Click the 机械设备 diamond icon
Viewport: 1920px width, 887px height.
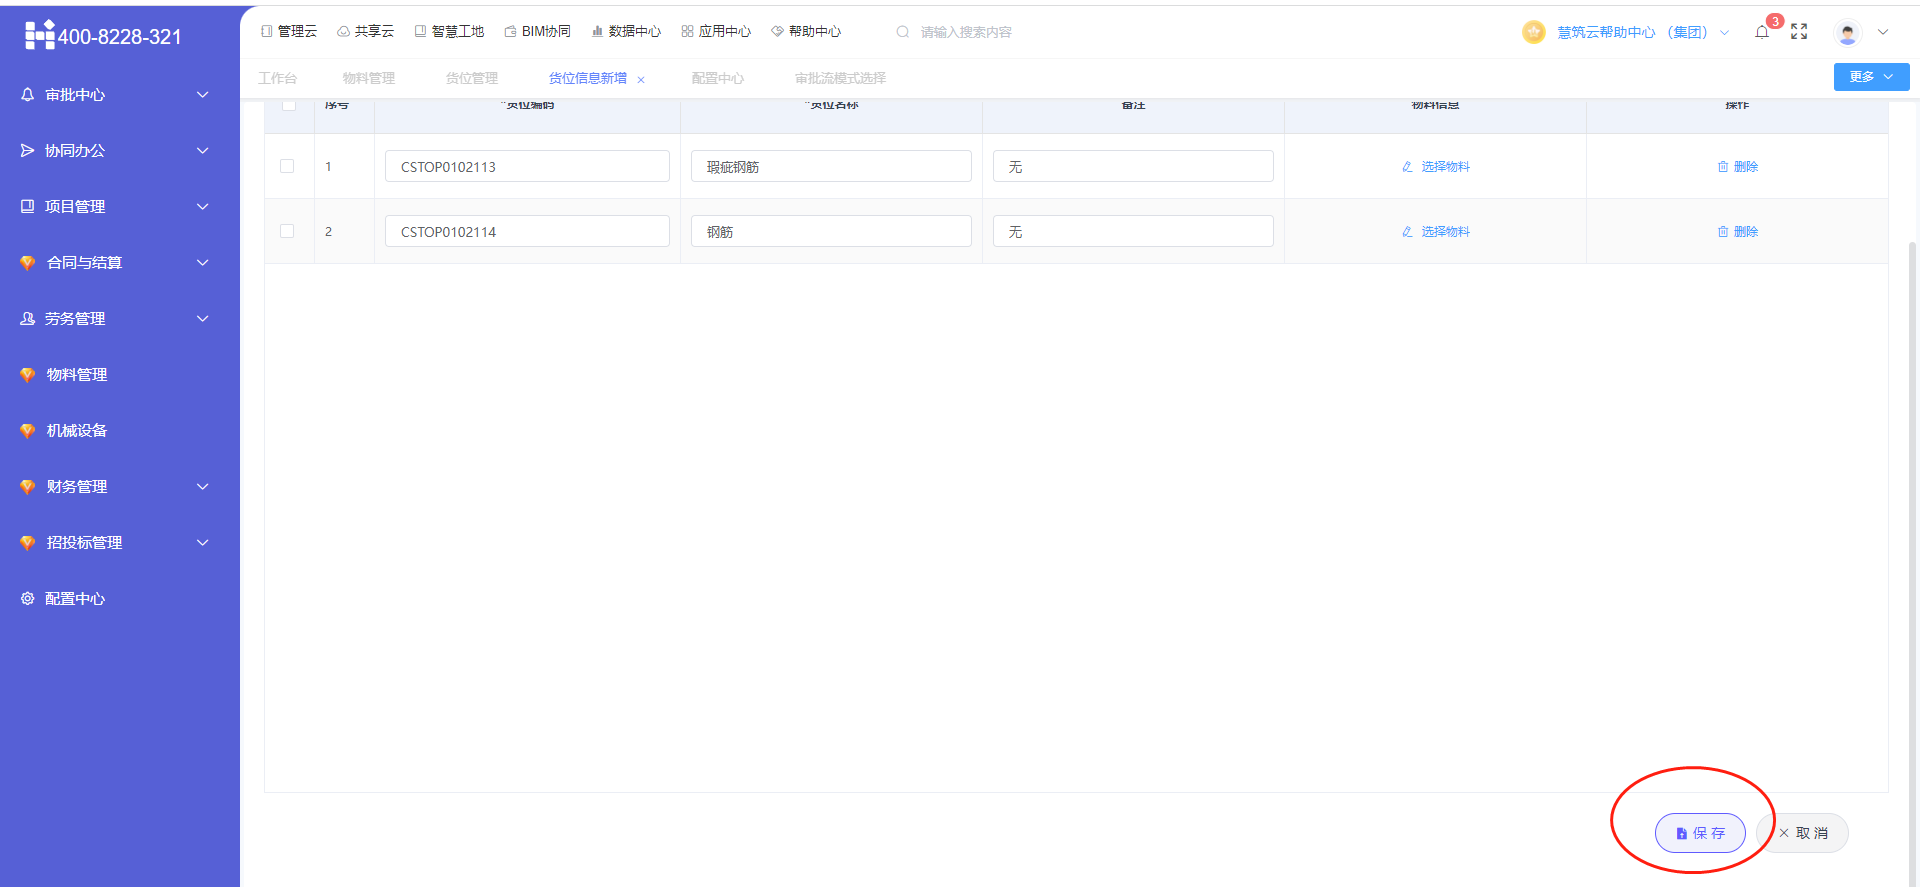click(28, 430)
